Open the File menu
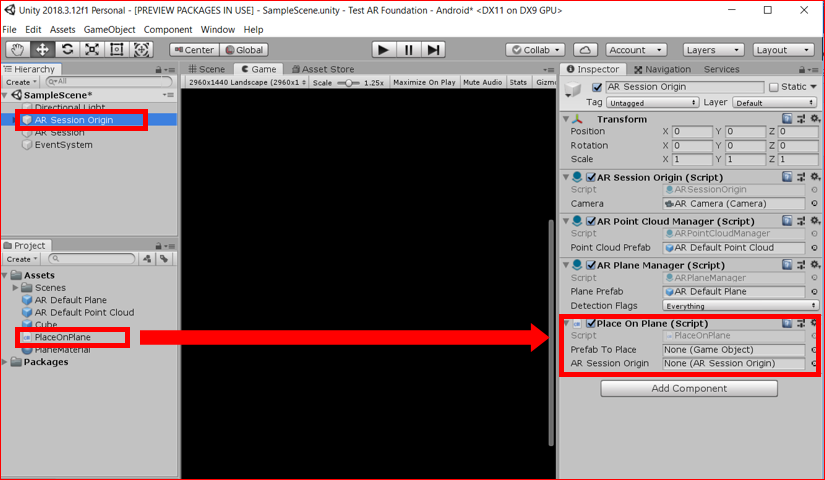The width and height of the screenshot is (825, 480). coord(9,29)
